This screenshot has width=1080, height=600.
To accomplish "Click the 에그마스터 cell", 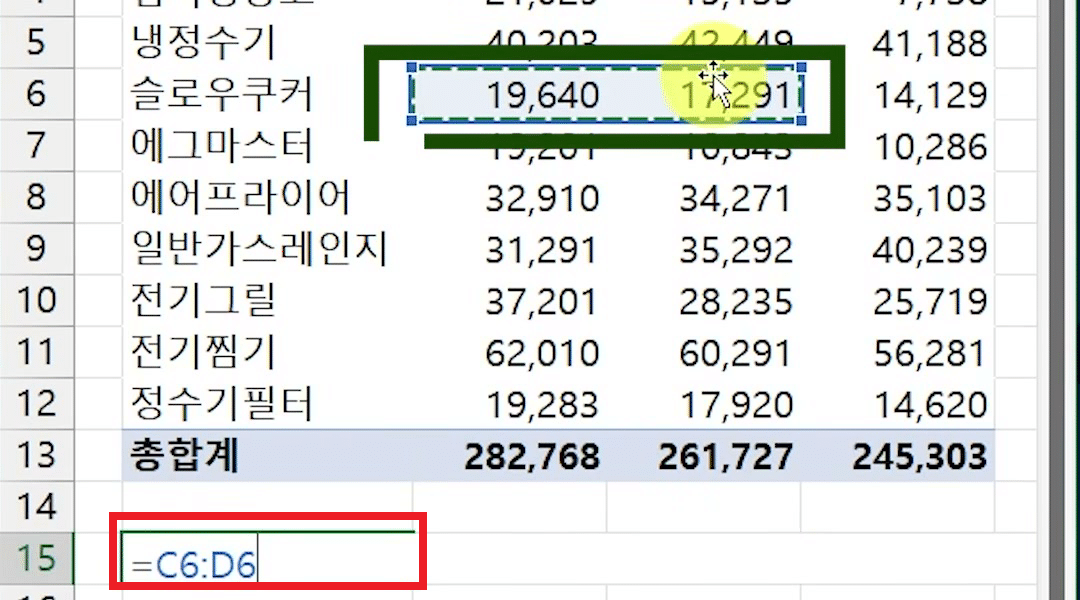I will point(268,145).
